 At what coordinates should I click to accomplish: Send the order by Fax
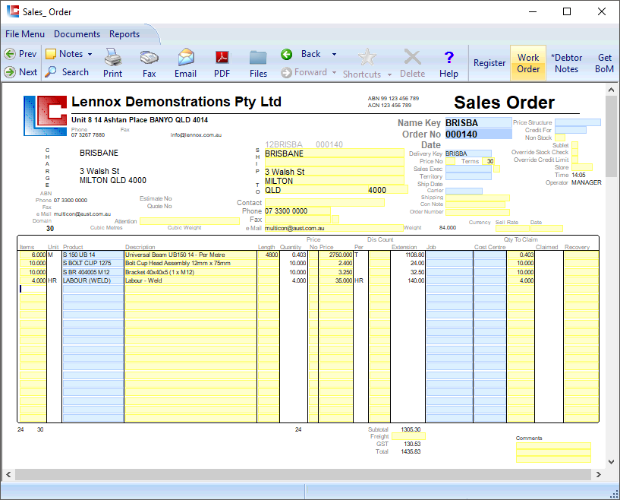(149, 63)
